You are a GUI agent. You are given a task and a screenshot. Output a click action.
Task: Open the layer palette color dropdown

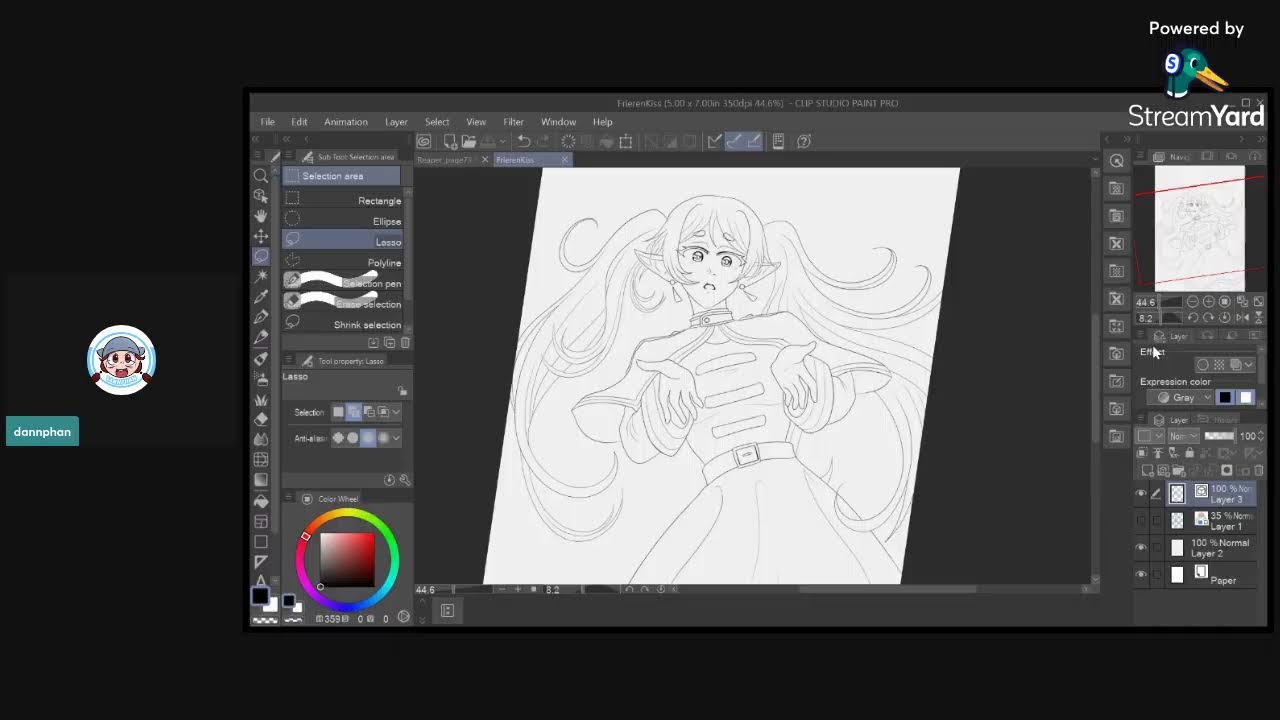click(1150, 436)
